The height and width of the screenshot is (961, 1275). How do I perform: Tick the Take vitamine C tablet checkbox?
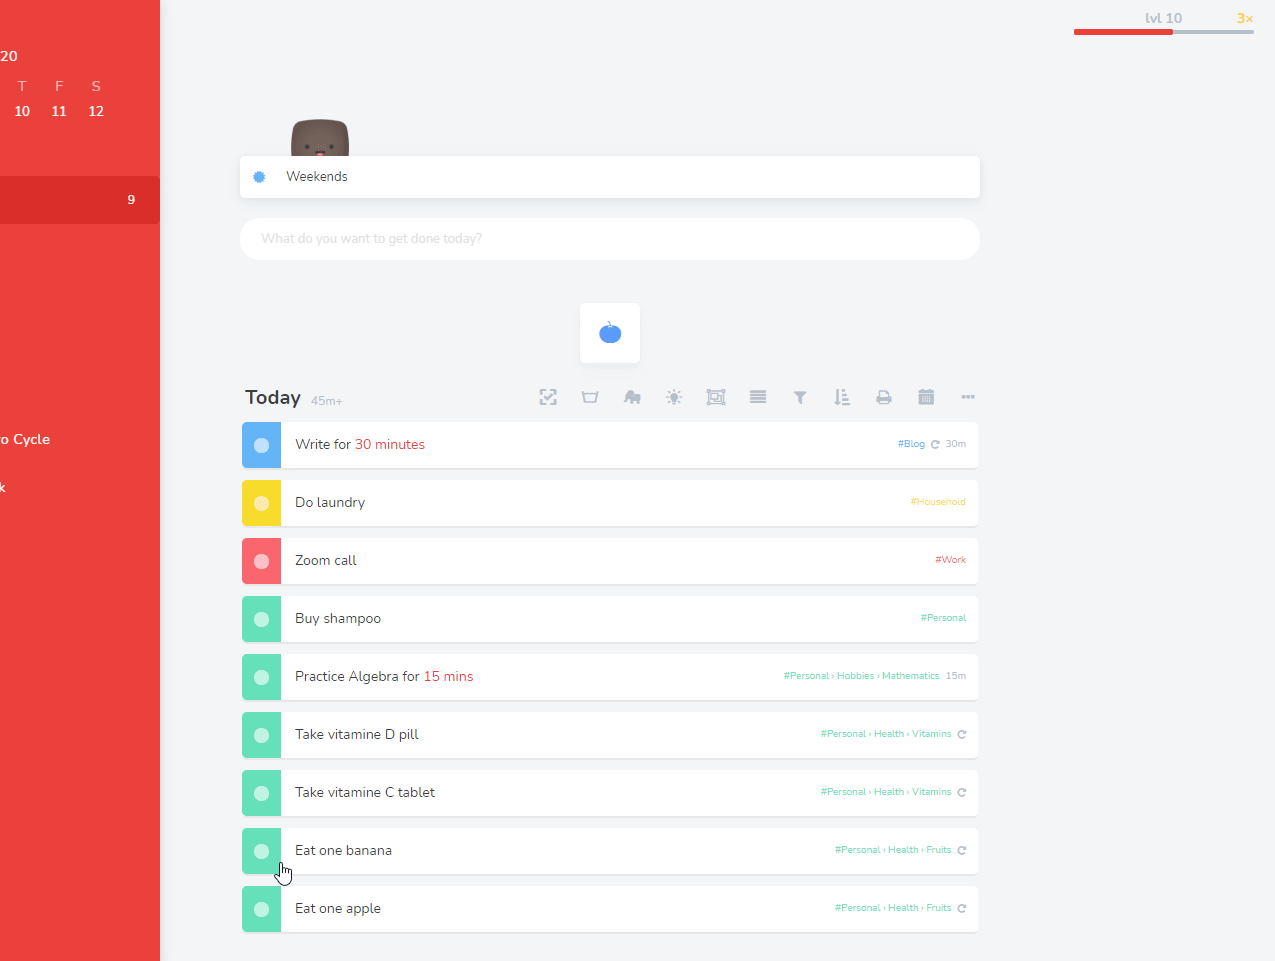[261, 793]
